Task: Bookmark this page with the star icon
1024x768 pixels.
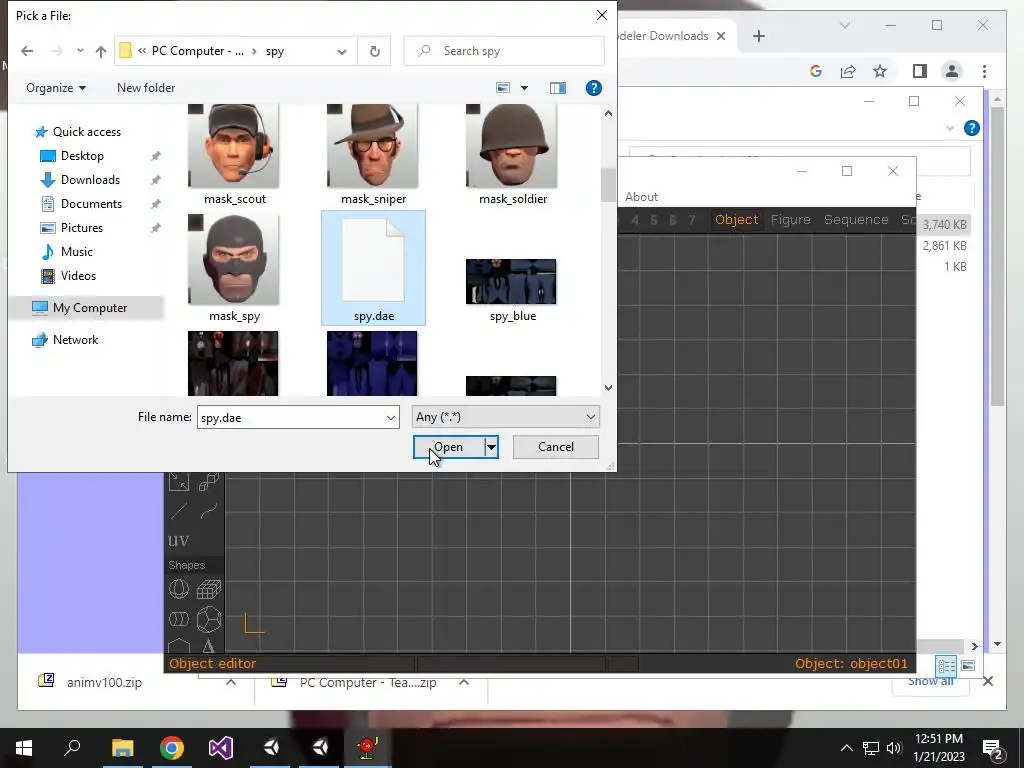Action: pos(880,71)
